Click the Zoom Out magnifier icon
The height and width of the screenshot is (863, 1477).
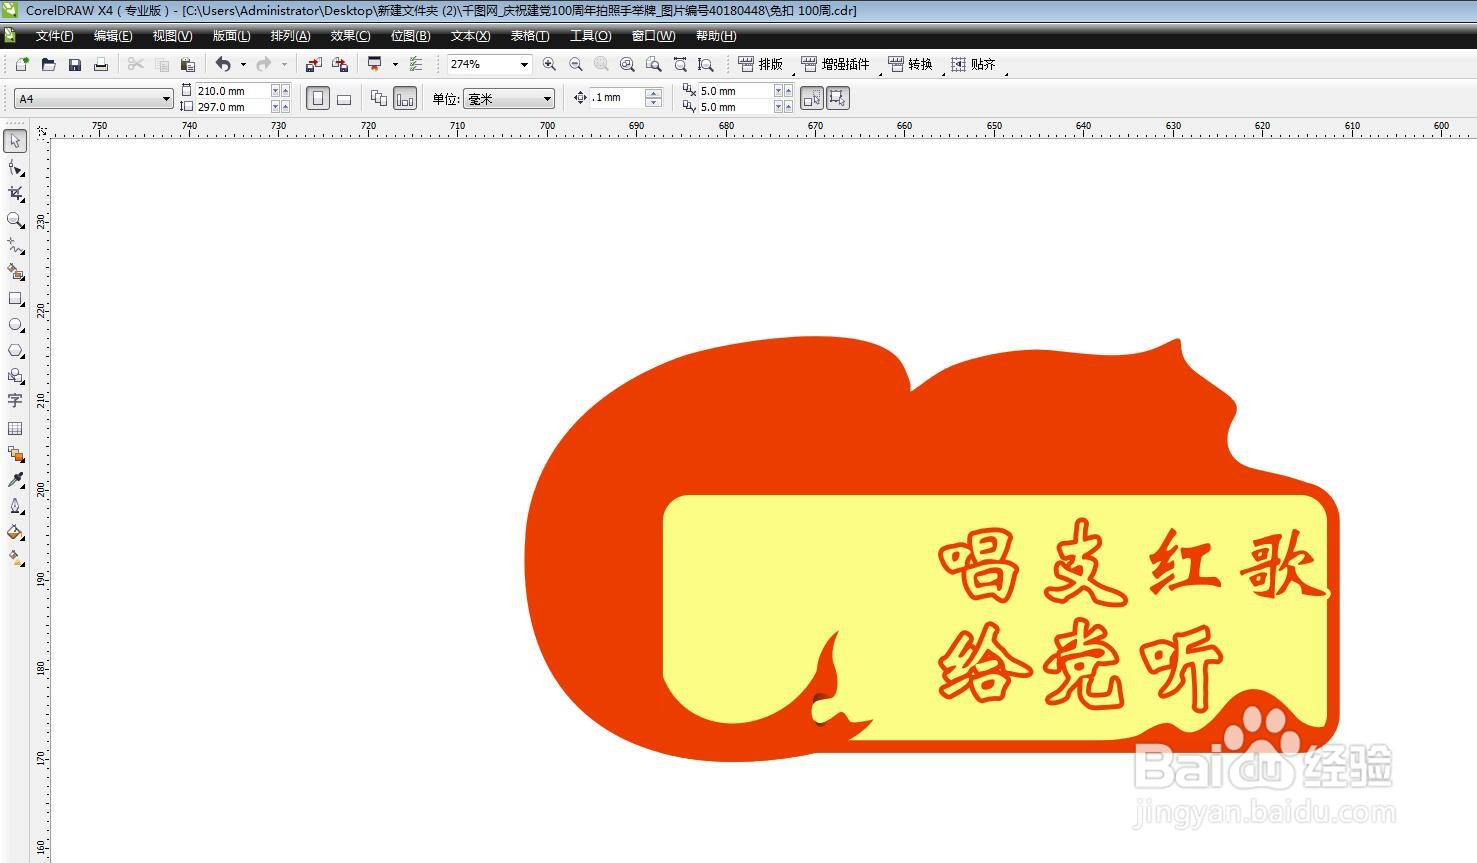(x=575, y=64)
